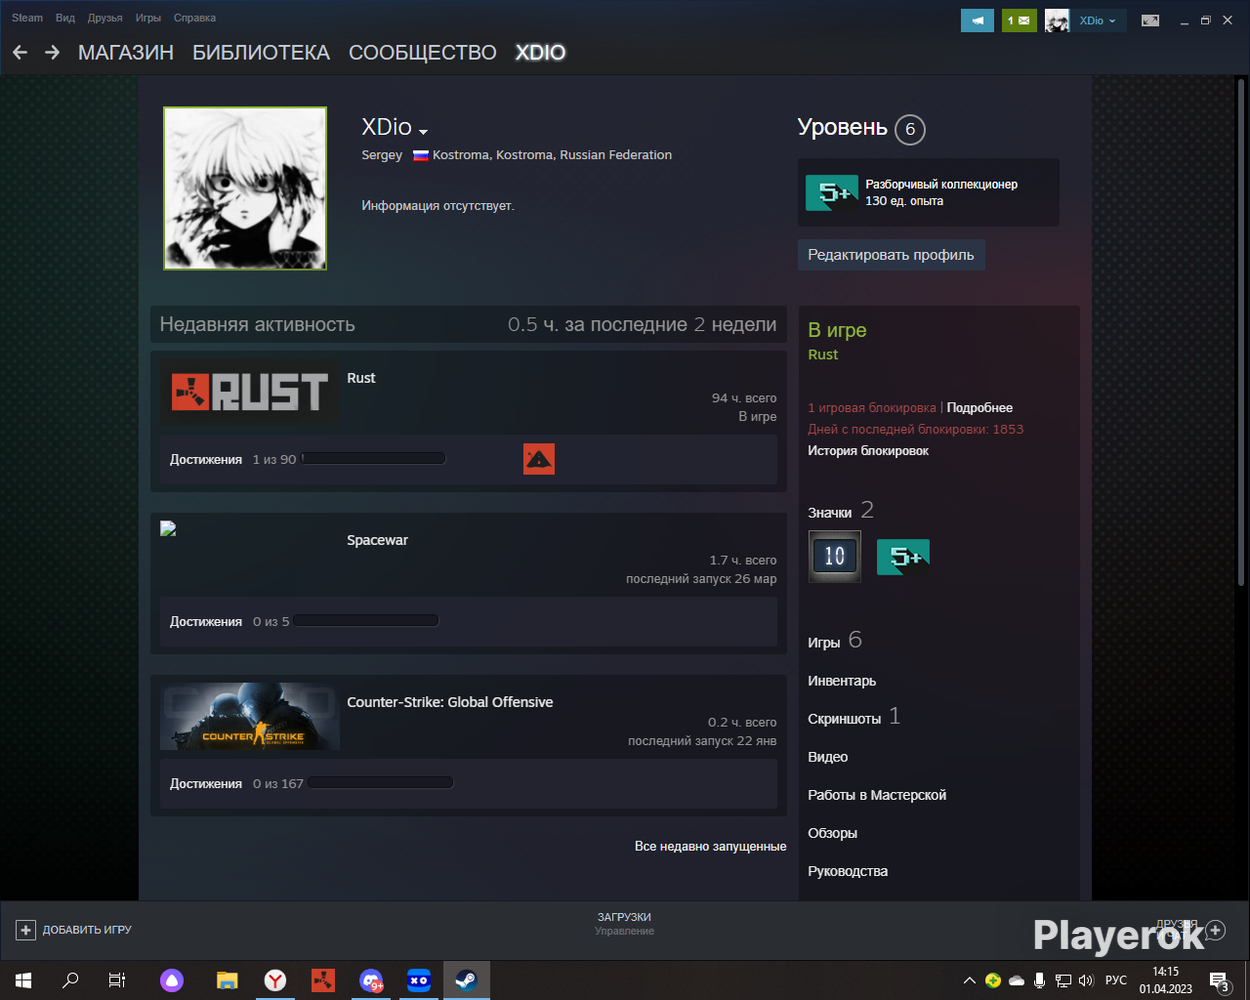The width and height of the screenshot is (1250, 1000).
Task: Click the Rust link under В игре
Action: (823, 355)
